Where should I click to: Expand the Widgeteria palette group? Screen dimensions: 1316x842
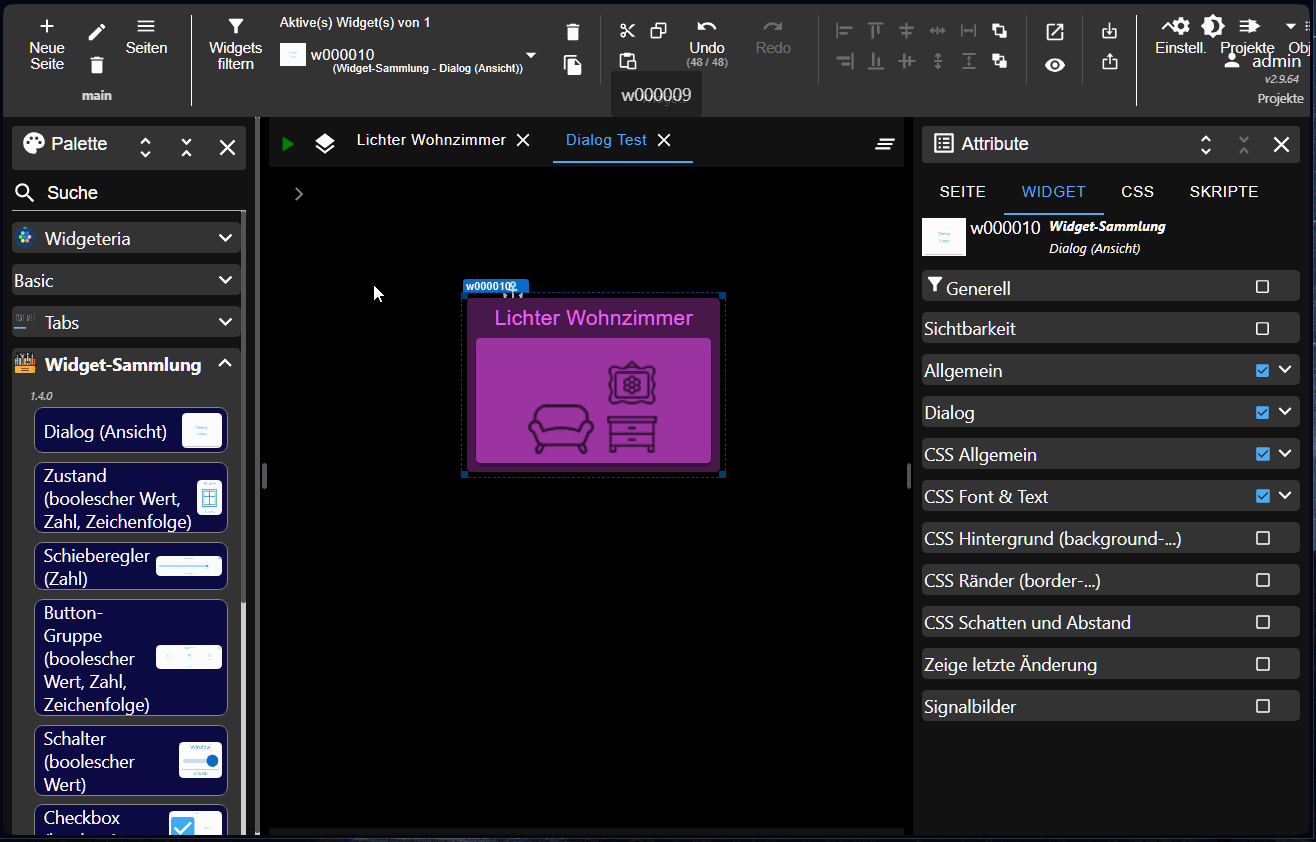pyautogui.click(x=127, y=238)
